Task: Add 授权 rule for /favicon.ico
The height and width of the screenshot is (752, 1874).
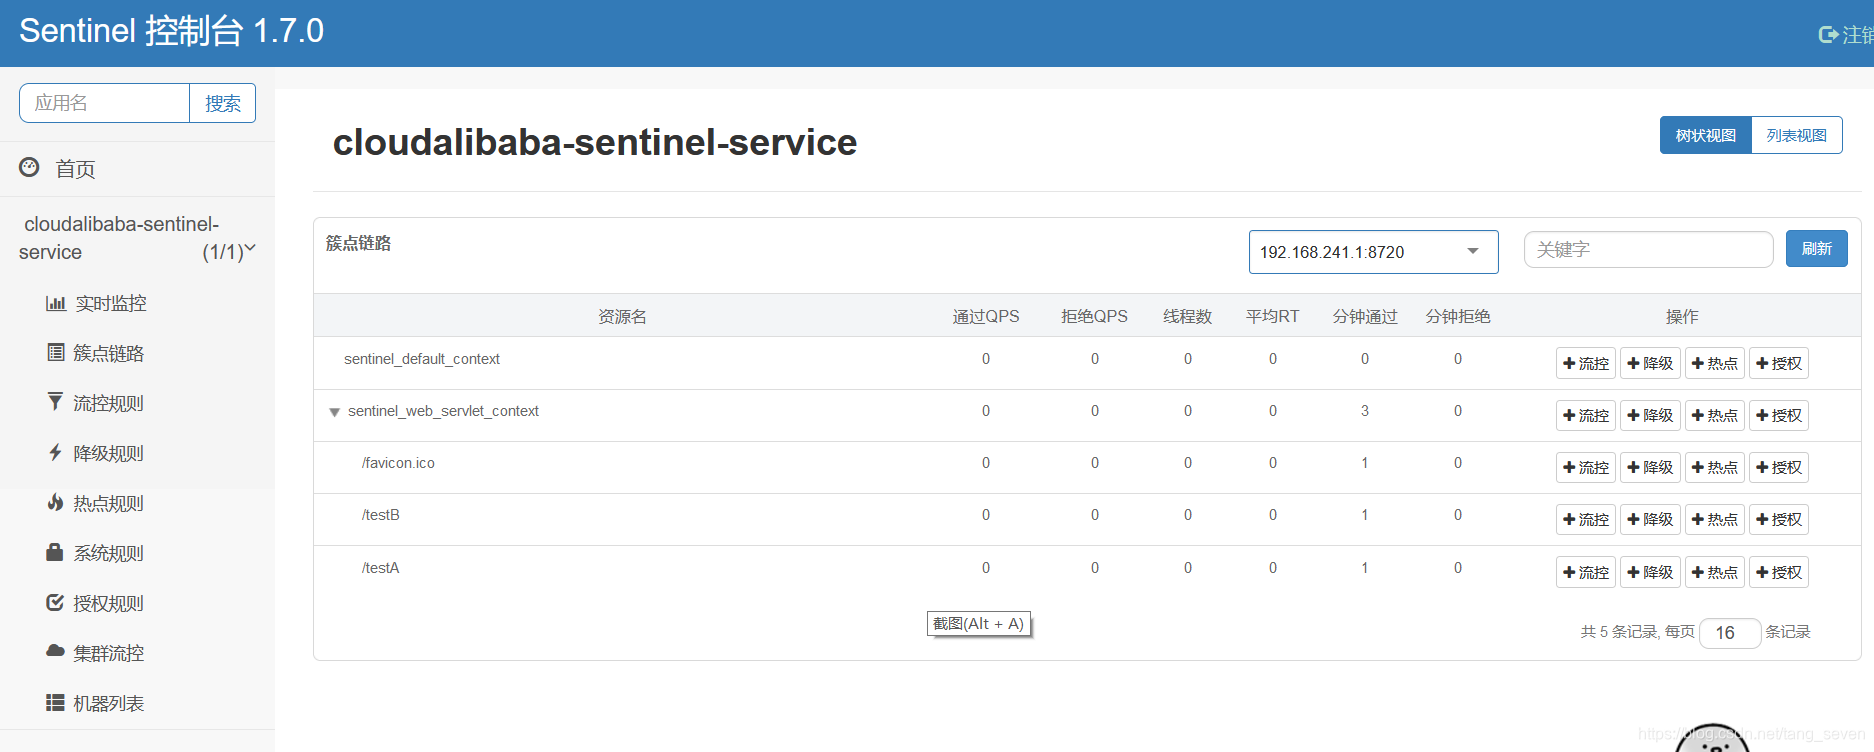Action: tap(1779, 467)
